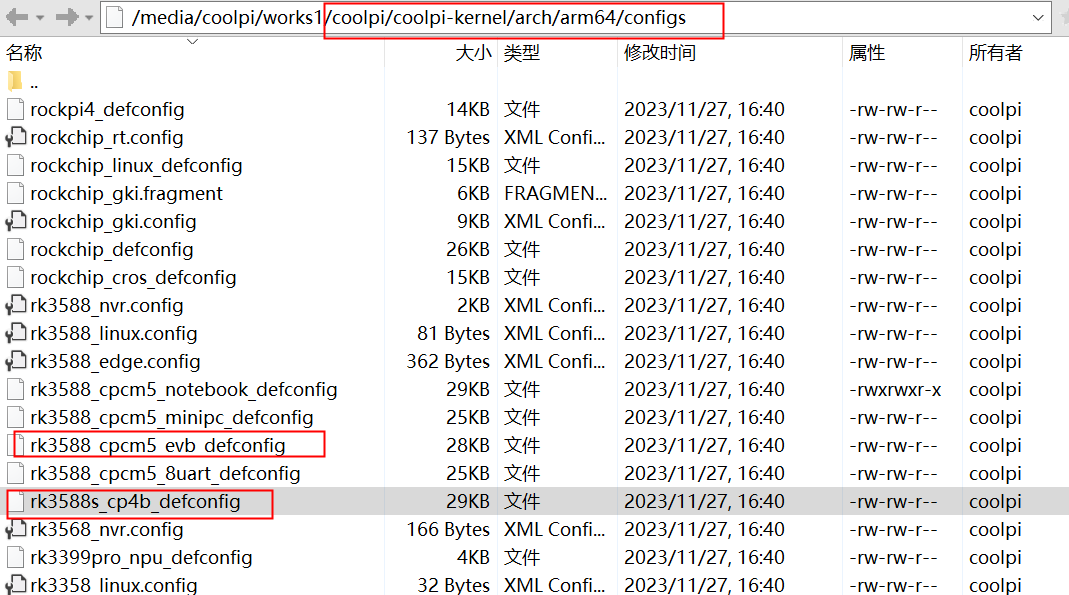Select the rk3588_nvr.config file icon

point(16,305)
